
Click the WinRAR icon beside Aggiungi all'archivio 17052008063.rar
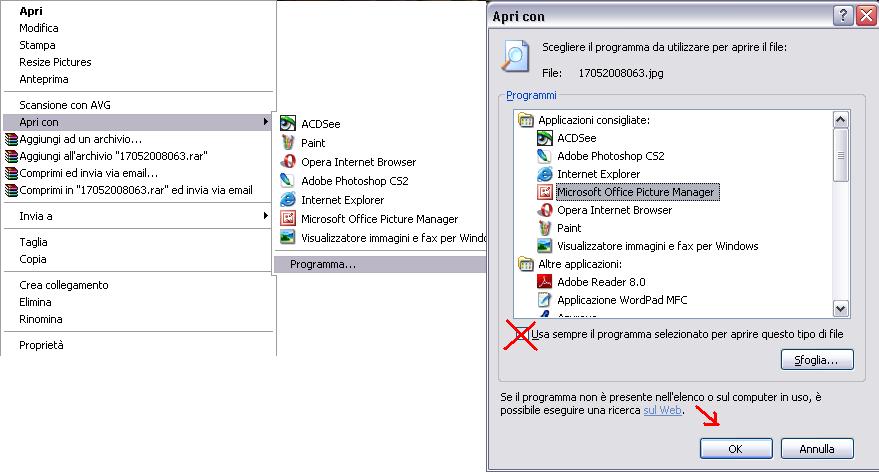[x=11, y=156]
